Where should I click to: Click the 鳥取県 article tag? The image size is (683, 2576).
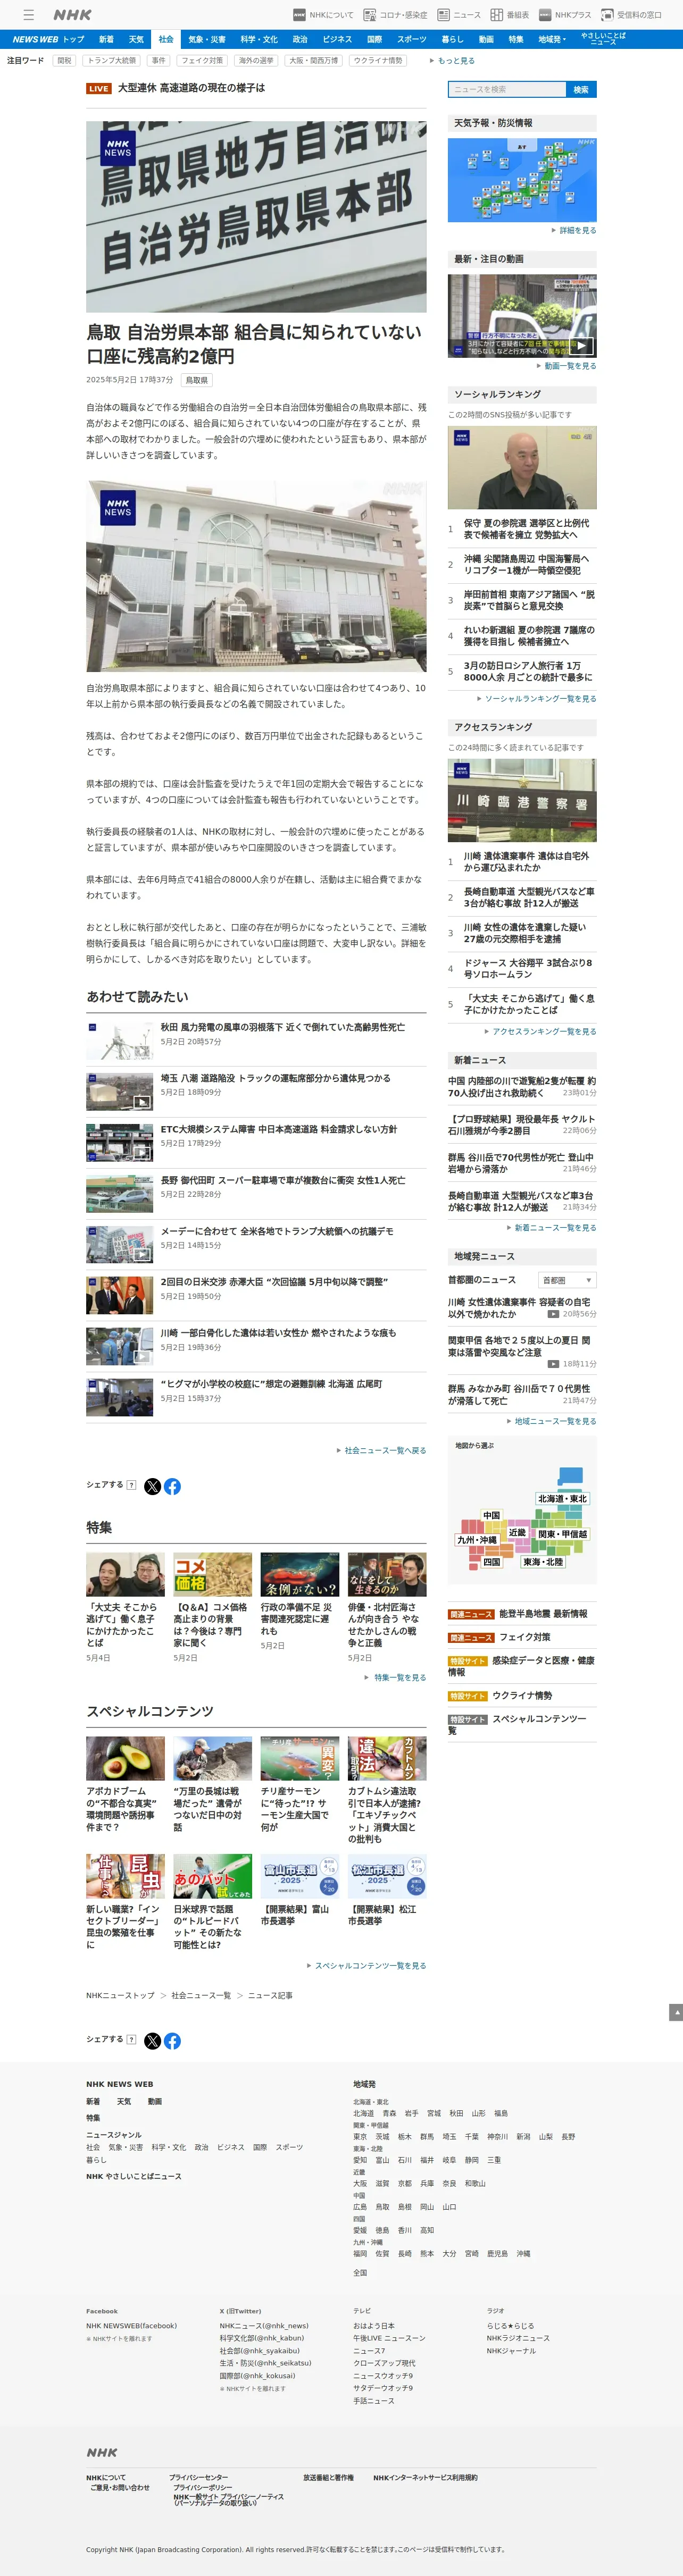tap(197, 380)
